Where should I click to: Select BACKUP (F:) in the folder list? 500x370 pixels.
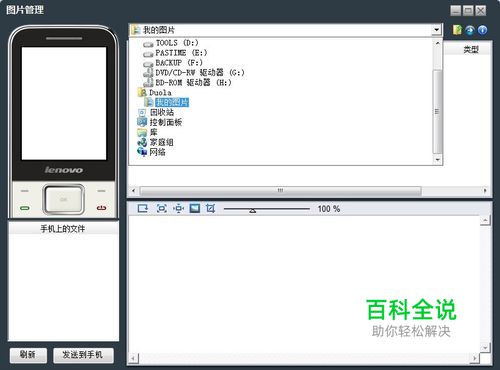pyautogui.click(x=179, y=63)
